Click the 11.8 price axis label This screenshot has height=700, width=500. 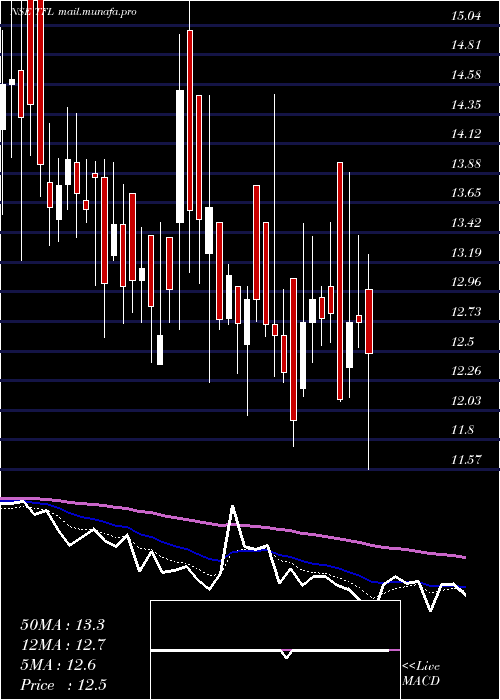click(x=462, y=430)
